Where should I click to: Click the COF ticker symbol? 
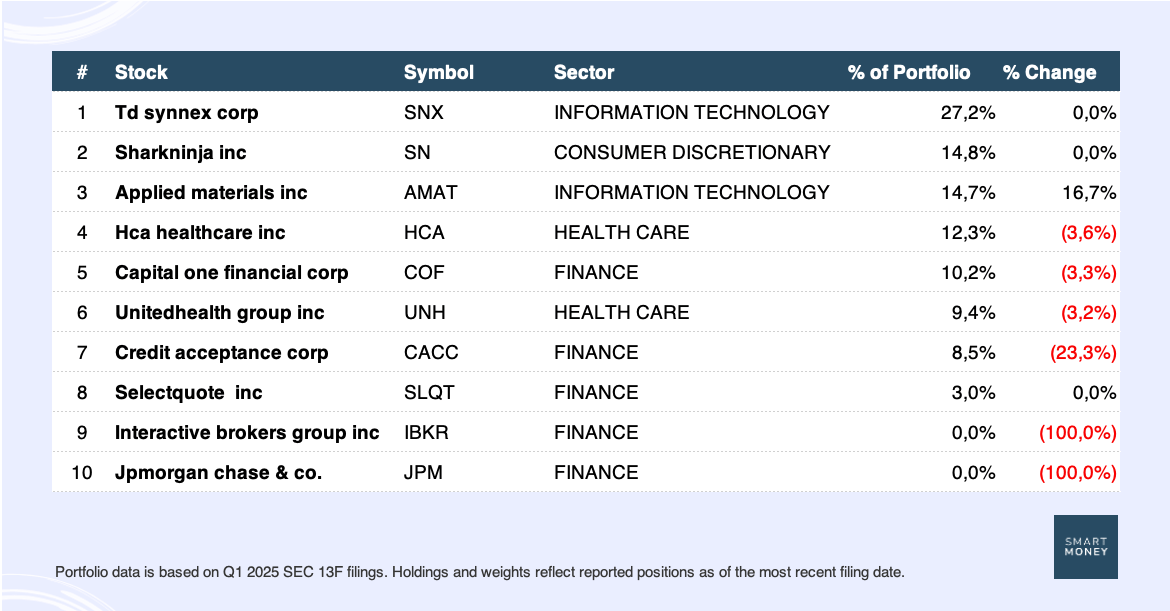(424, 272)
